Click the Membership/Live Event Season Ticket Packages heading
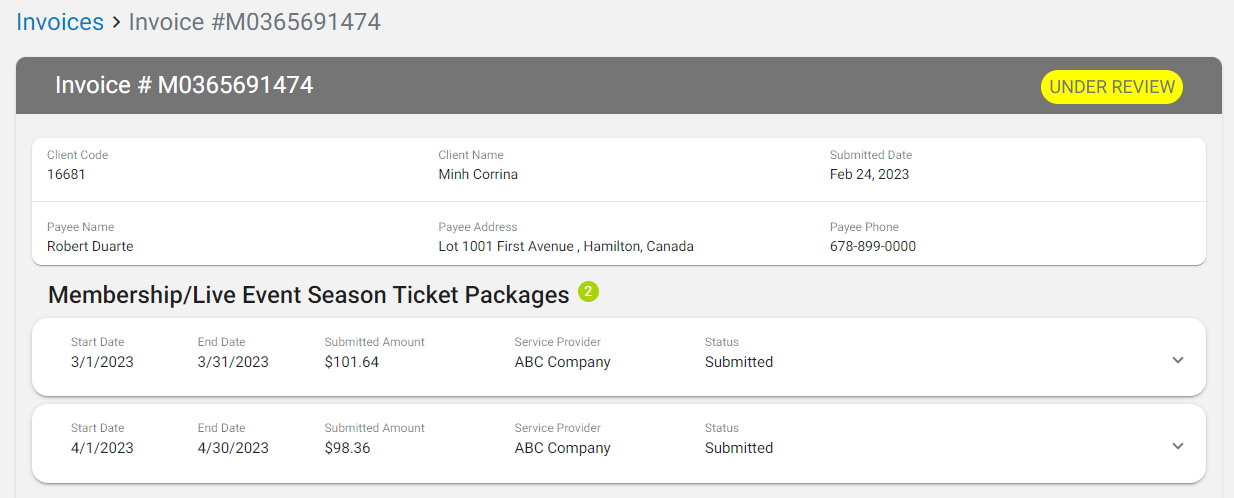Image resolution: width=1234 pixels, height=498 pixels. [309, 295]
